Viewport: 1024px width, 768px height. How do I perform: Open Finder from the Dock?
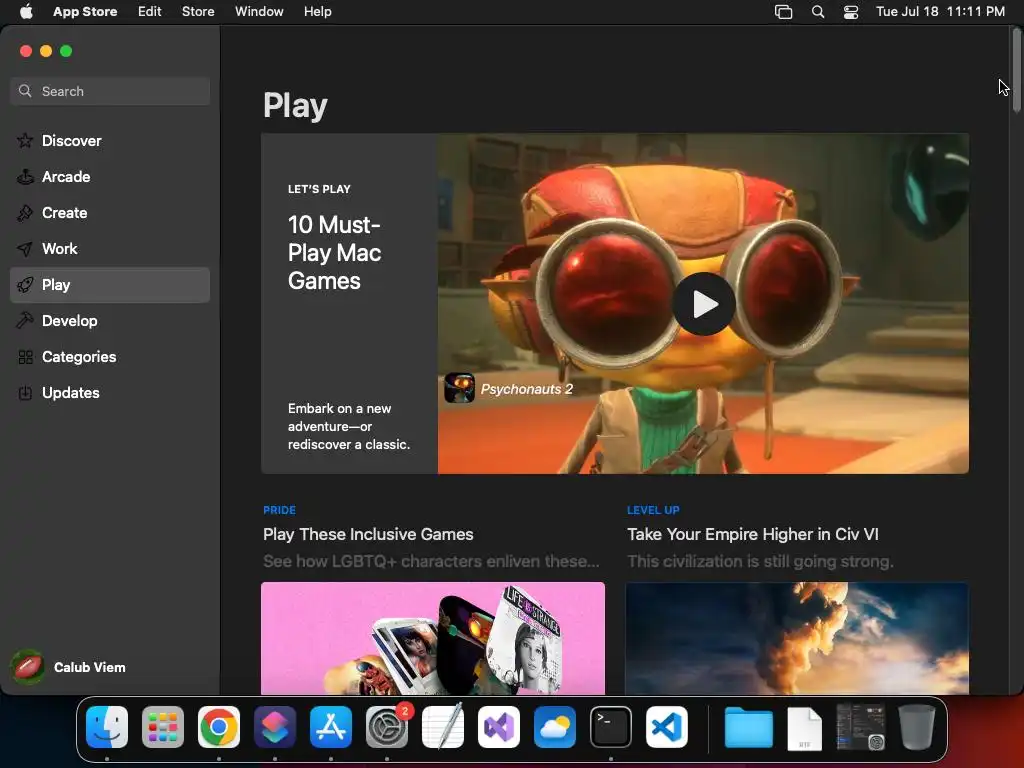(x=107, y=727)
